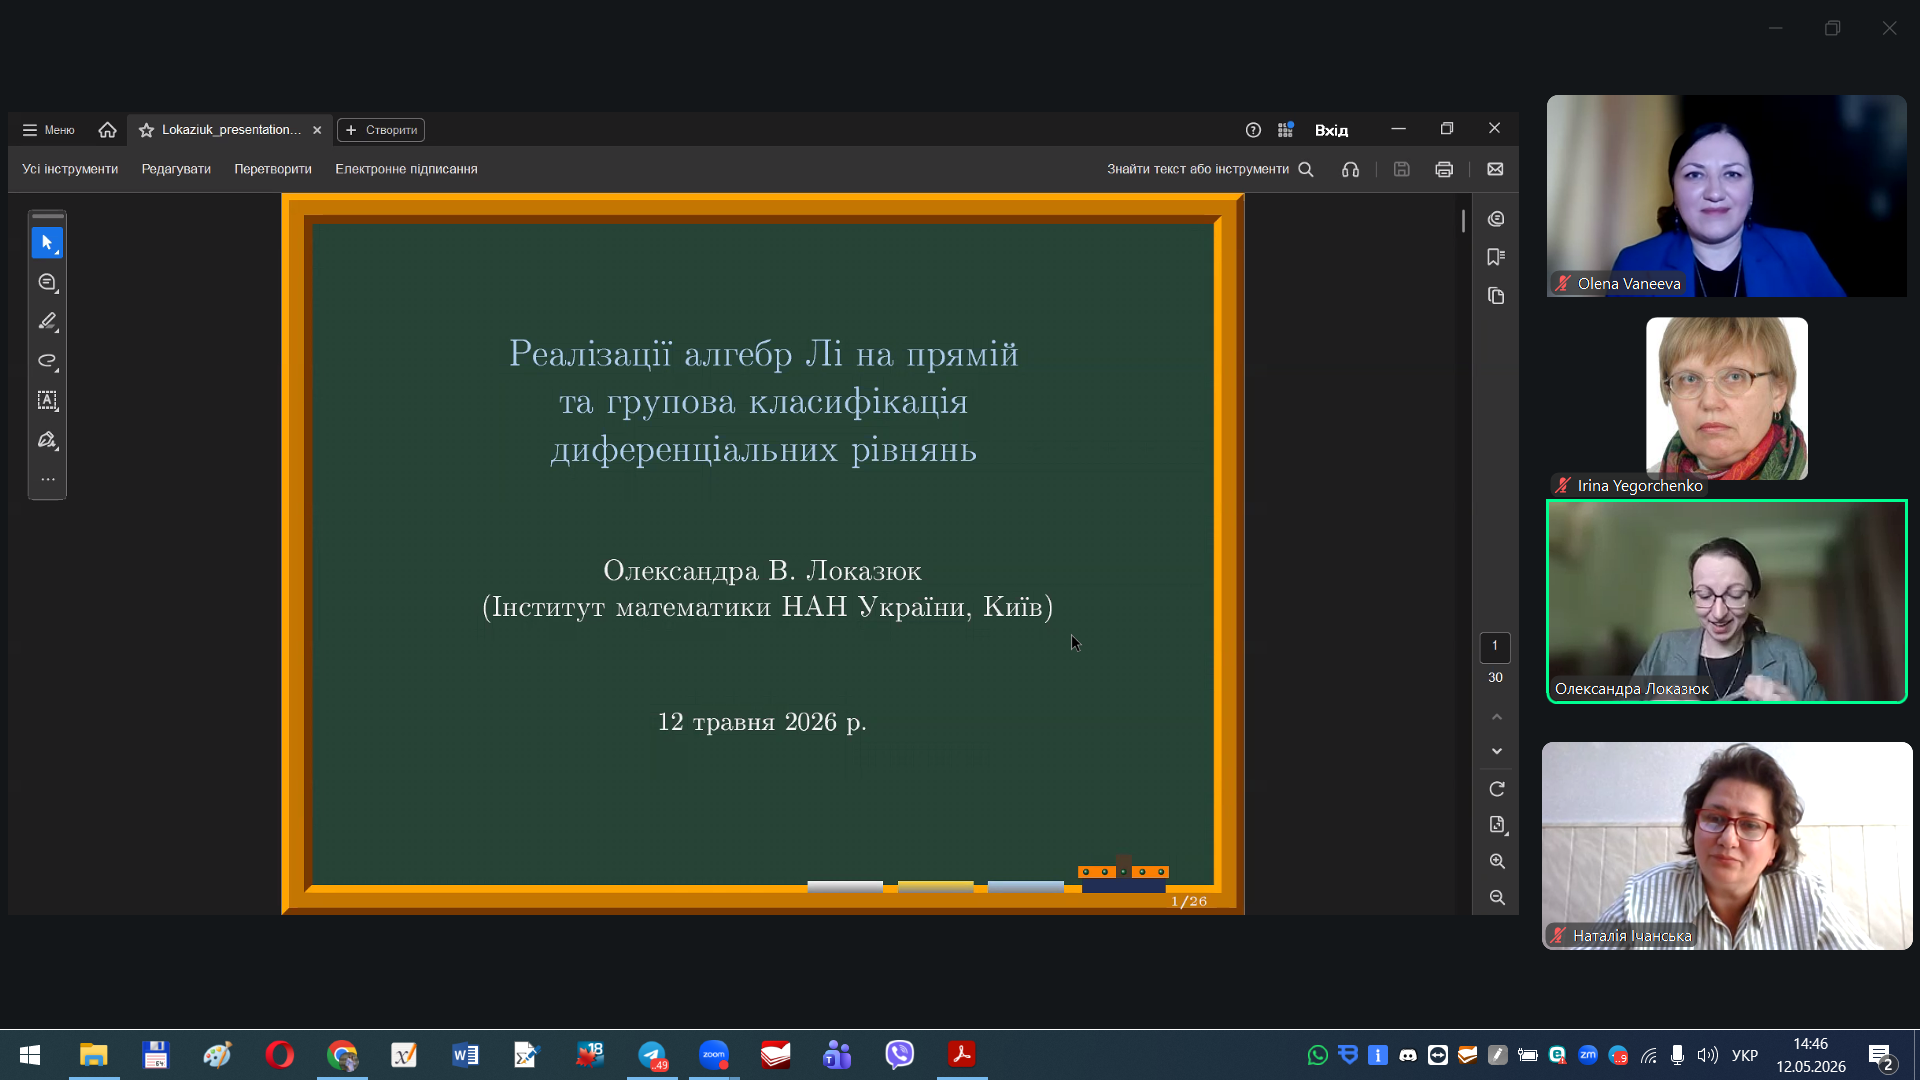Open the Редагувати menu item
Image resolution: width=1920 pixels, height=1080 pixels.
[176, 169]
